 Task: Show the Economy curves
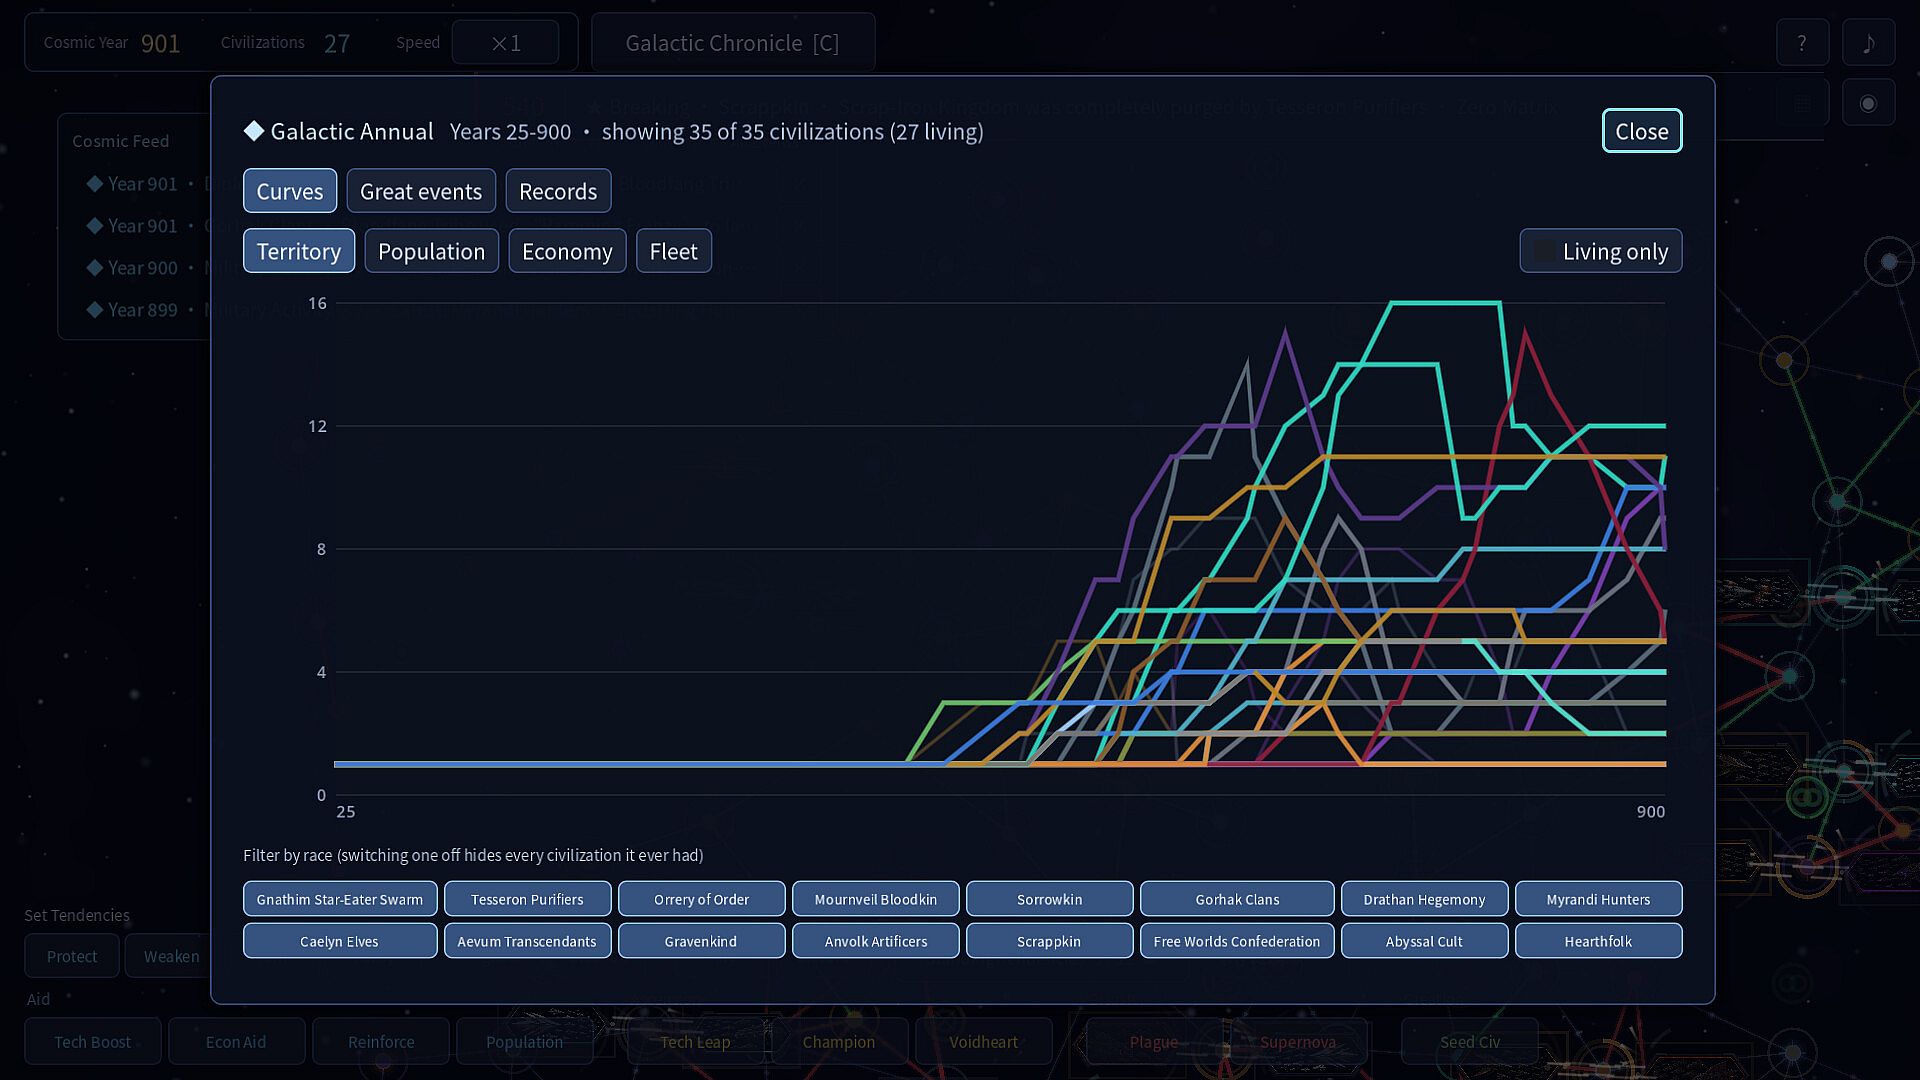(x=567, y=251)
